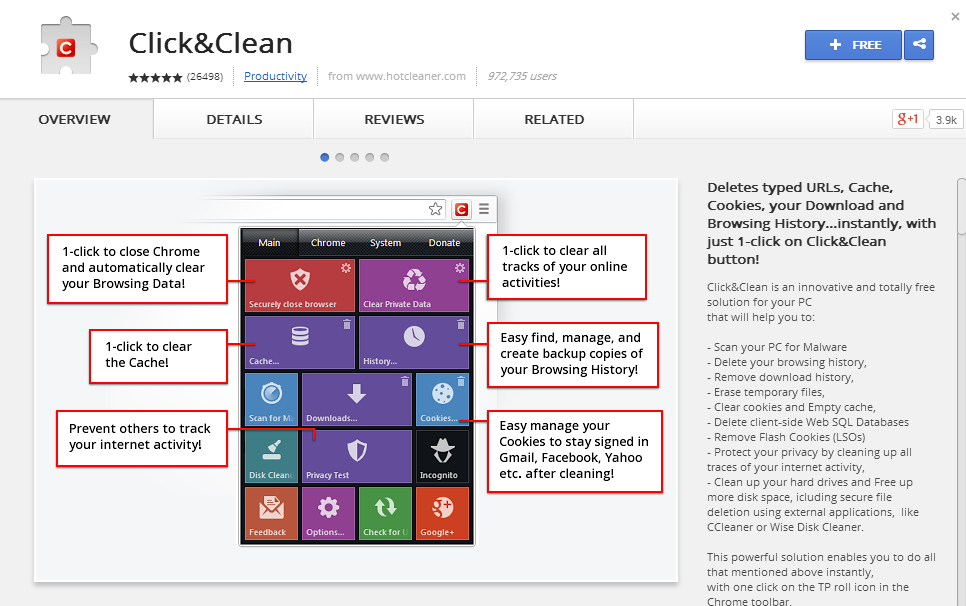Click the share icon button

pos(919,45)
